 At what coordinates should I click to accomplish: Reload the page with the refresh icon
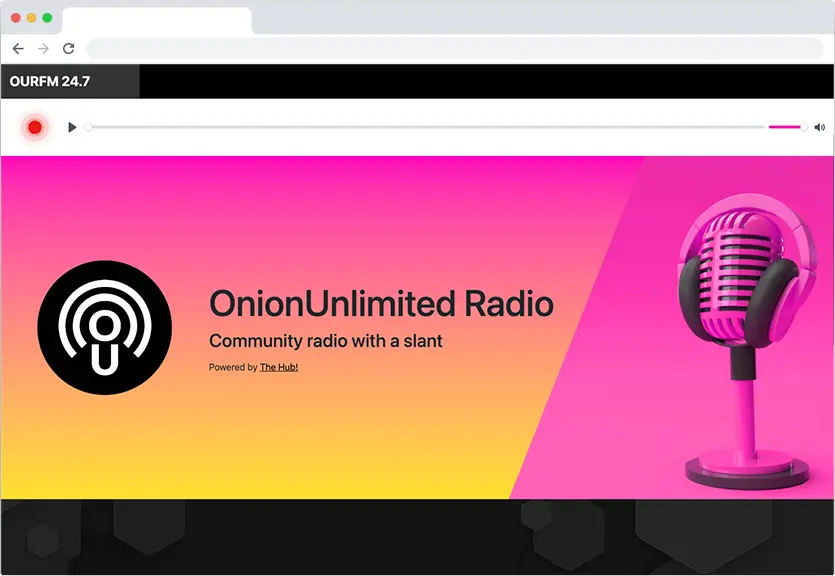click(68, 48)
